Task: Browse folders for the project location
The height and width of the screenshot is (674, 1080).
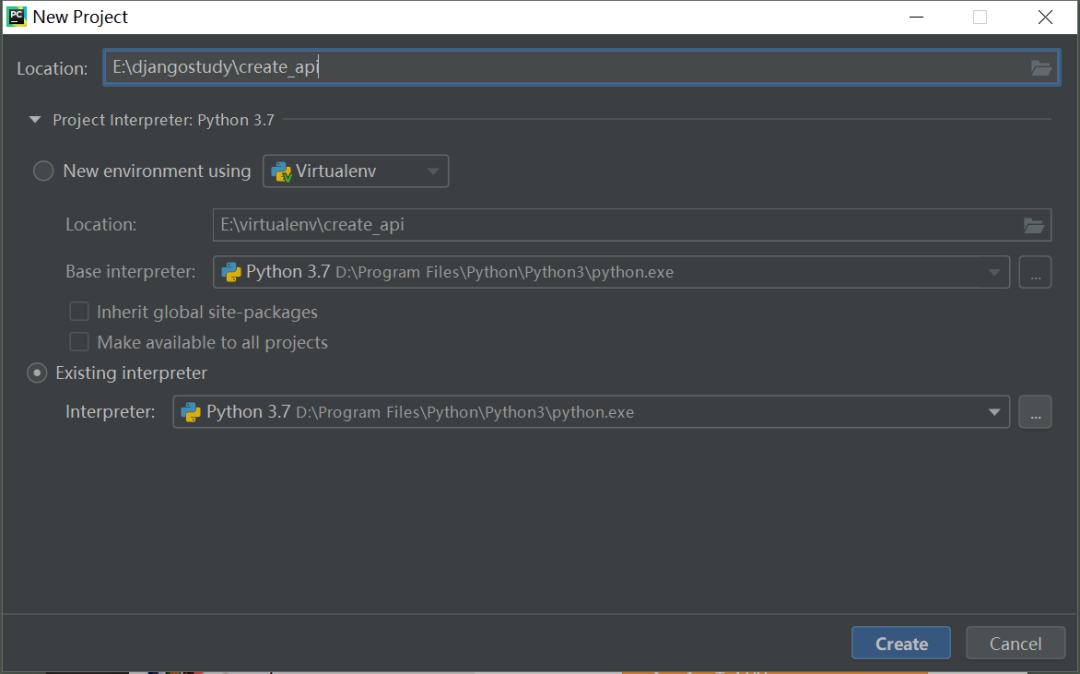Action: point(1040,67)
